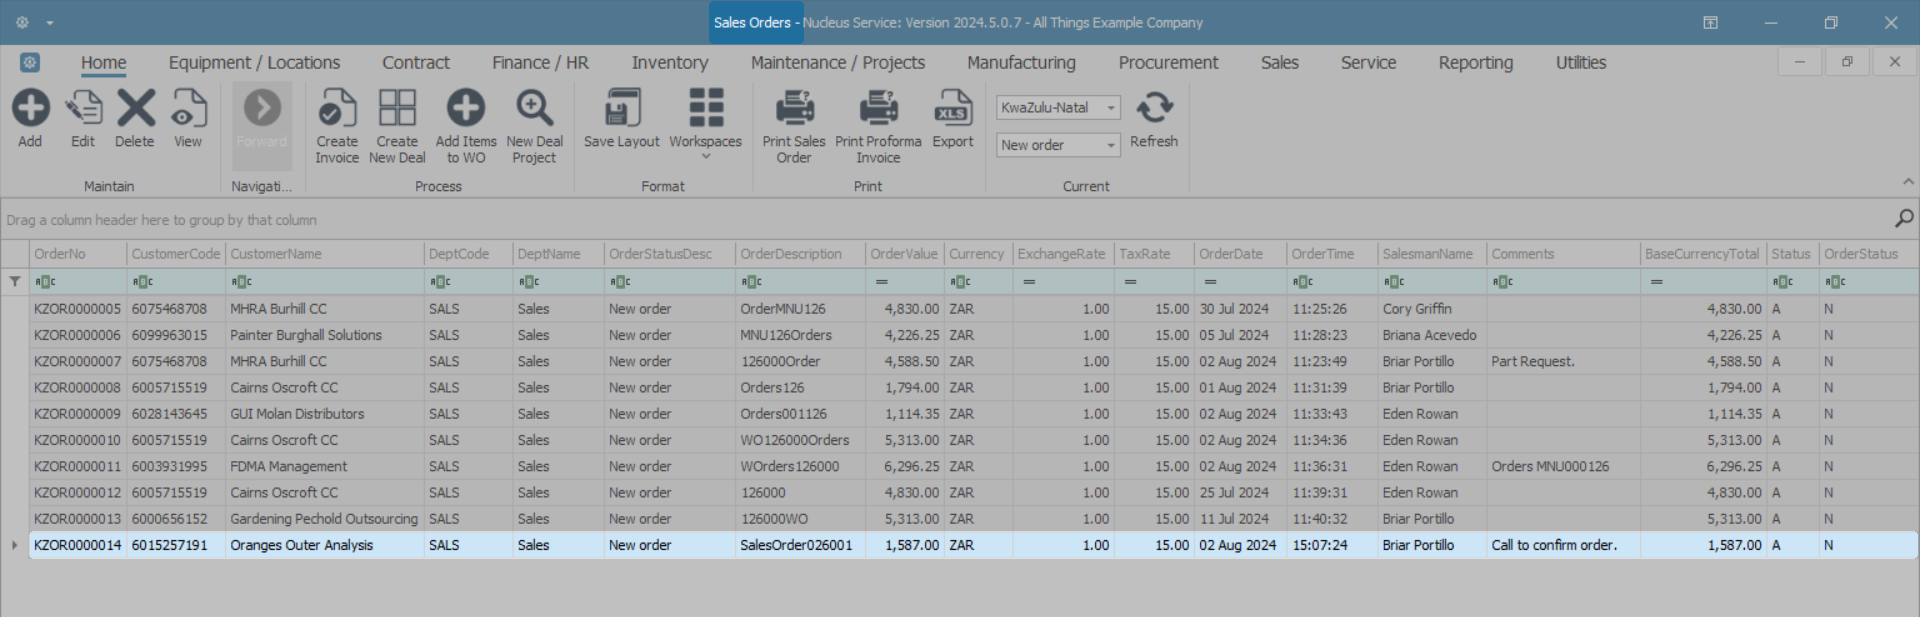Click the Create Invoice icon

coord(337,109)
